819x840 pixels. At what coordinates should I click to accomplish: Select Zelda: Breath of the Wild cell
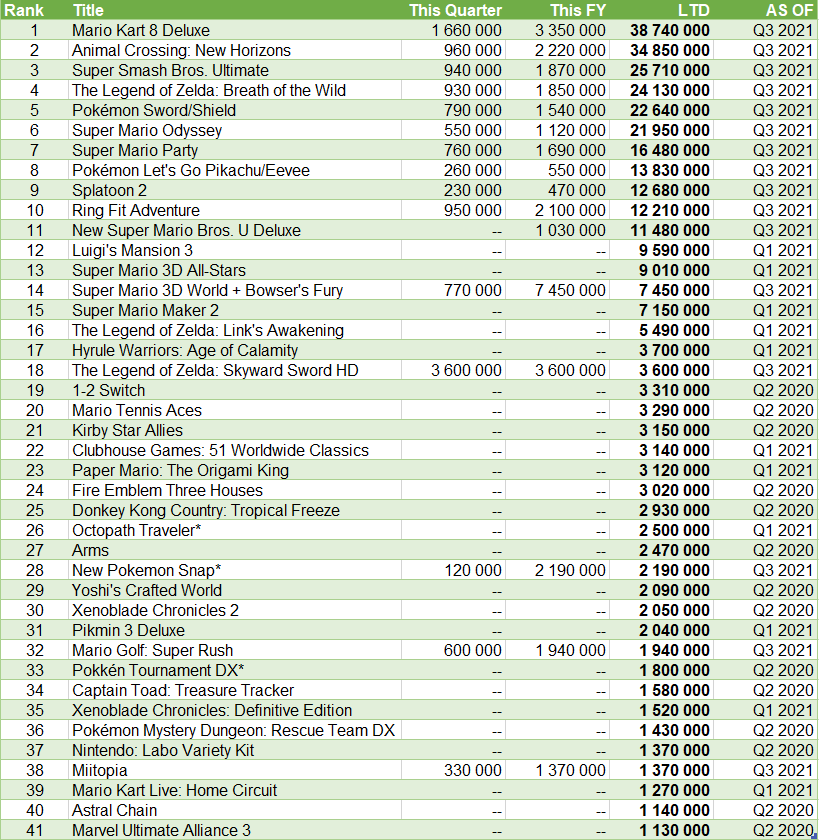pyautogui.click(x=235, y=90)
